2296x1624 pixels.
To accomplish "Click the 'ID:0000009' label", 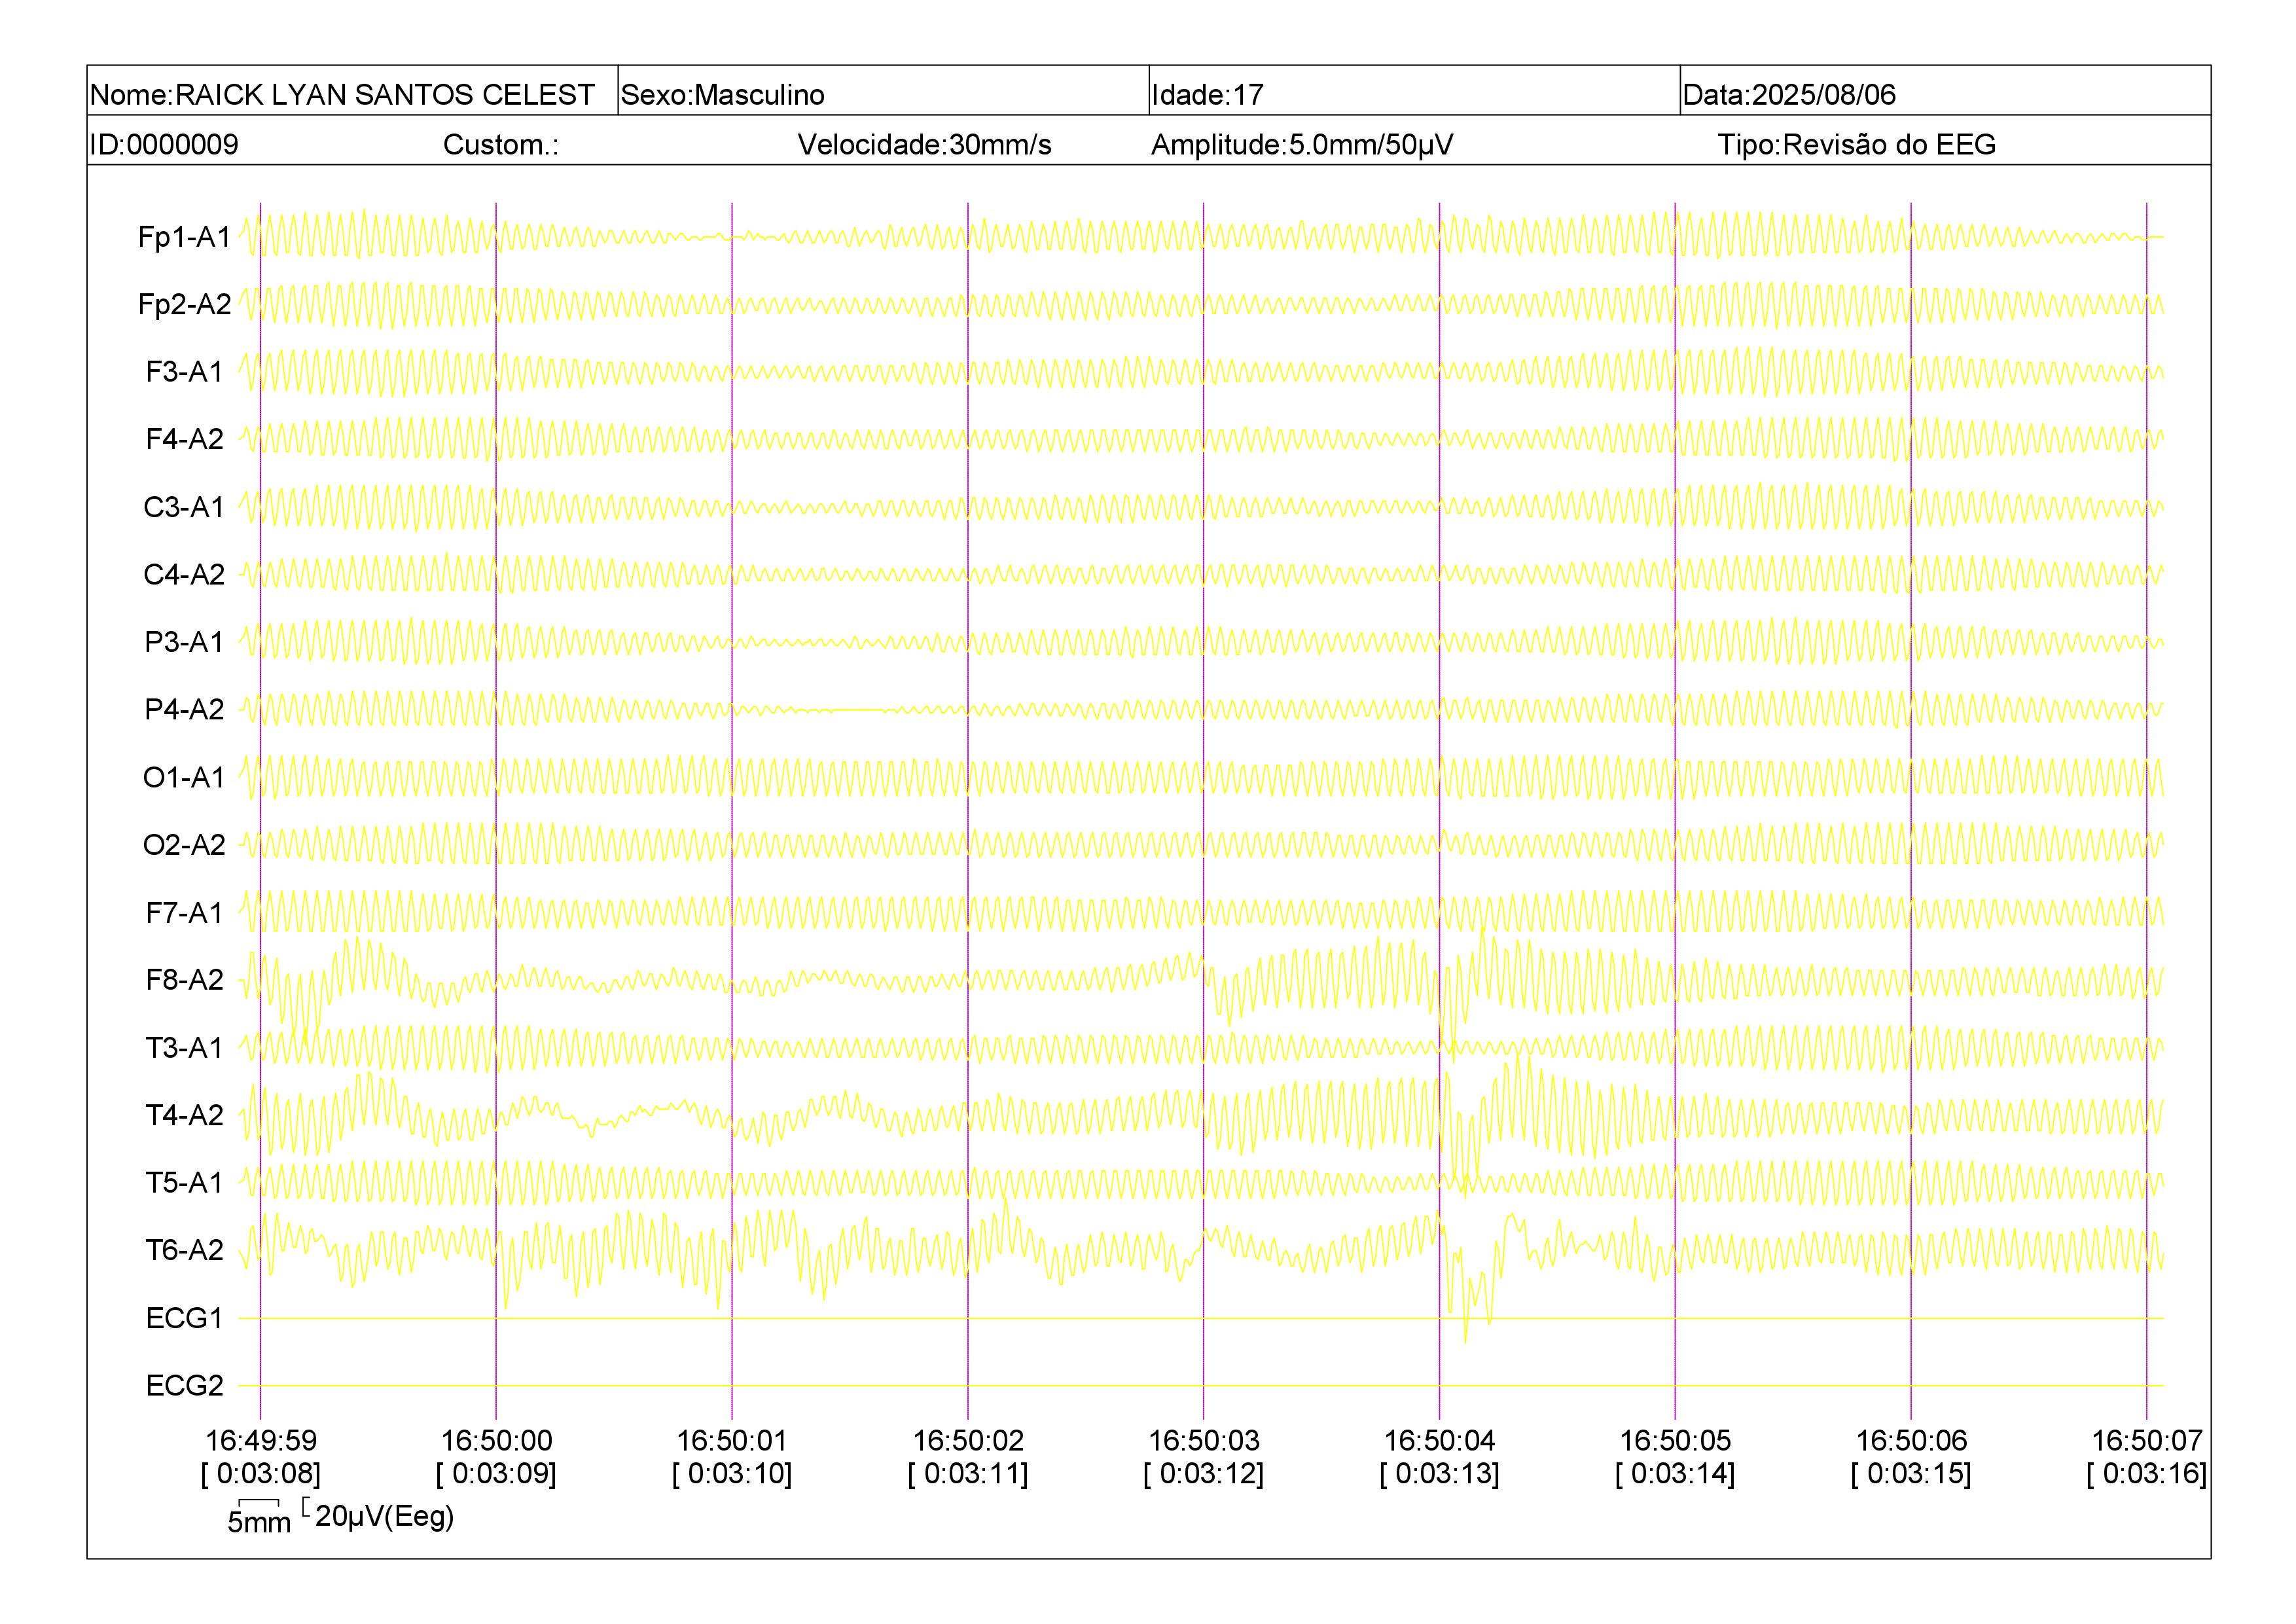I will (x=164, y=144).
